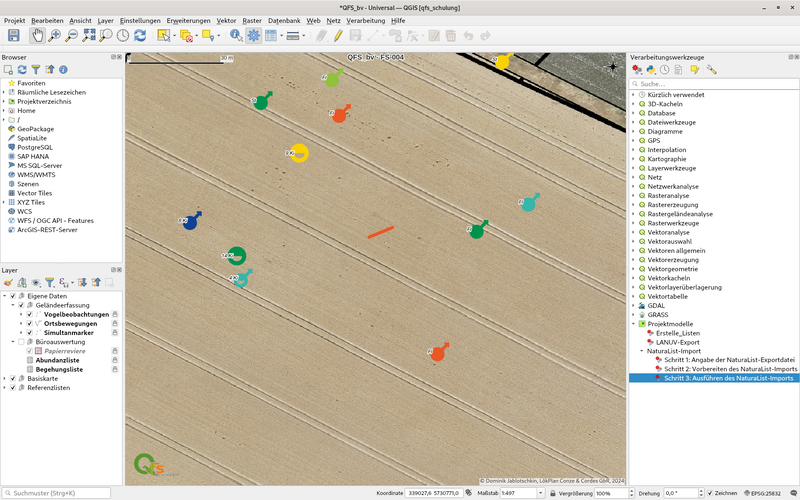800x500 pixels.
Task: Expand the Vogelbeobachtungen layer legend
Action: coord(21,314)
